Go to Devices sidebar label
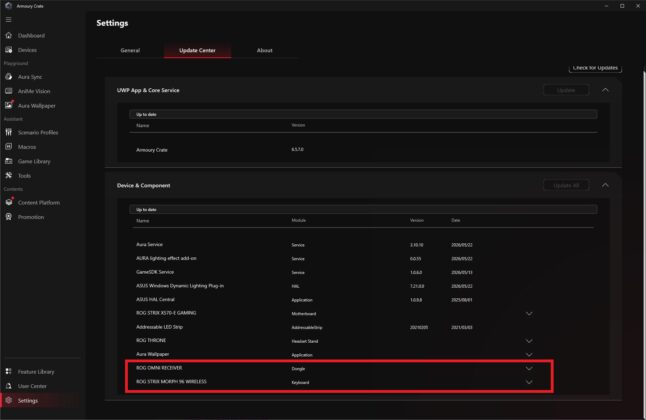The image size is (646, 420). tap(27, 50)
